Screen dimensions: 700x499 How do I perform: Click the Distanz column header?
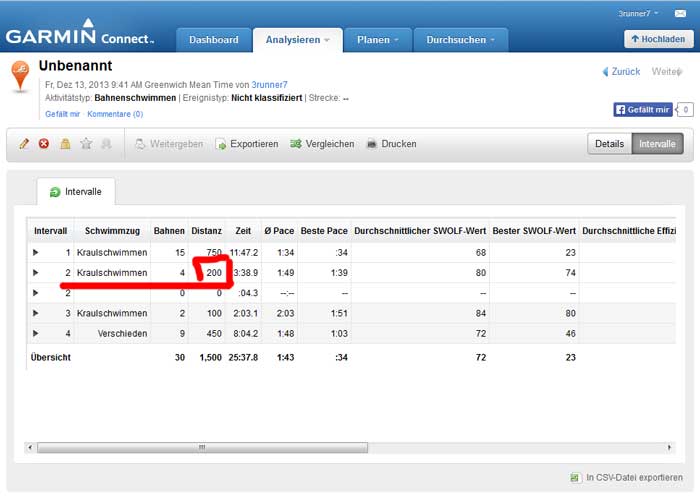(x=206, y=231)
